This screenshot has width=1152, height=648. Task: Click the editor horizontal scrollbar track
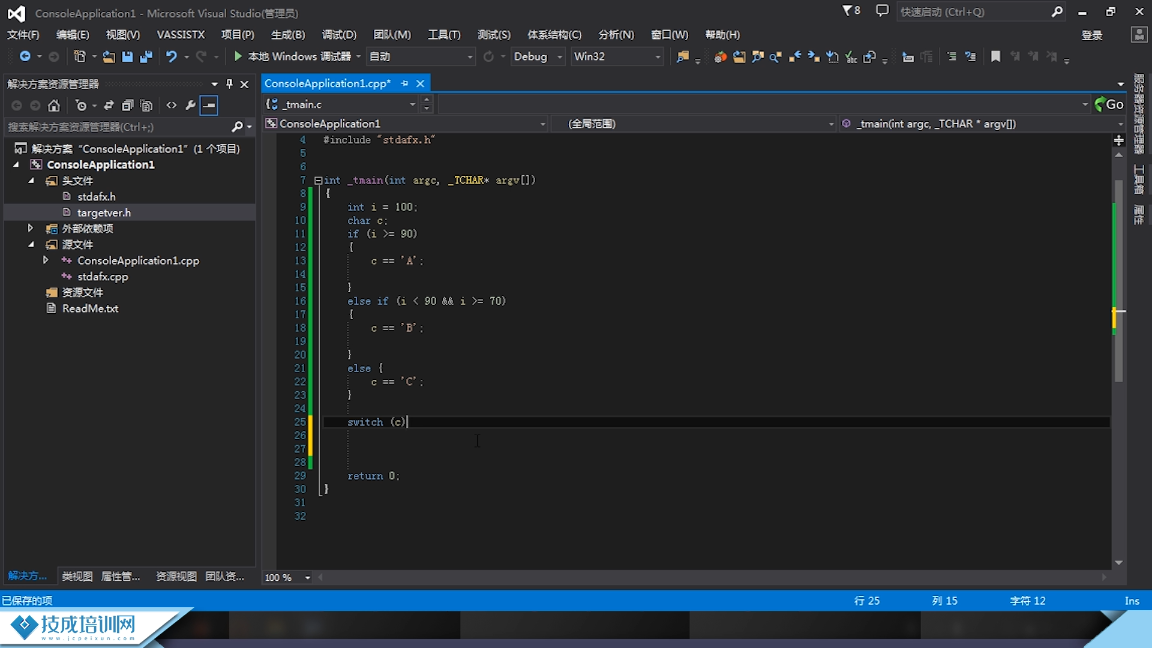[x=713, y=577]
